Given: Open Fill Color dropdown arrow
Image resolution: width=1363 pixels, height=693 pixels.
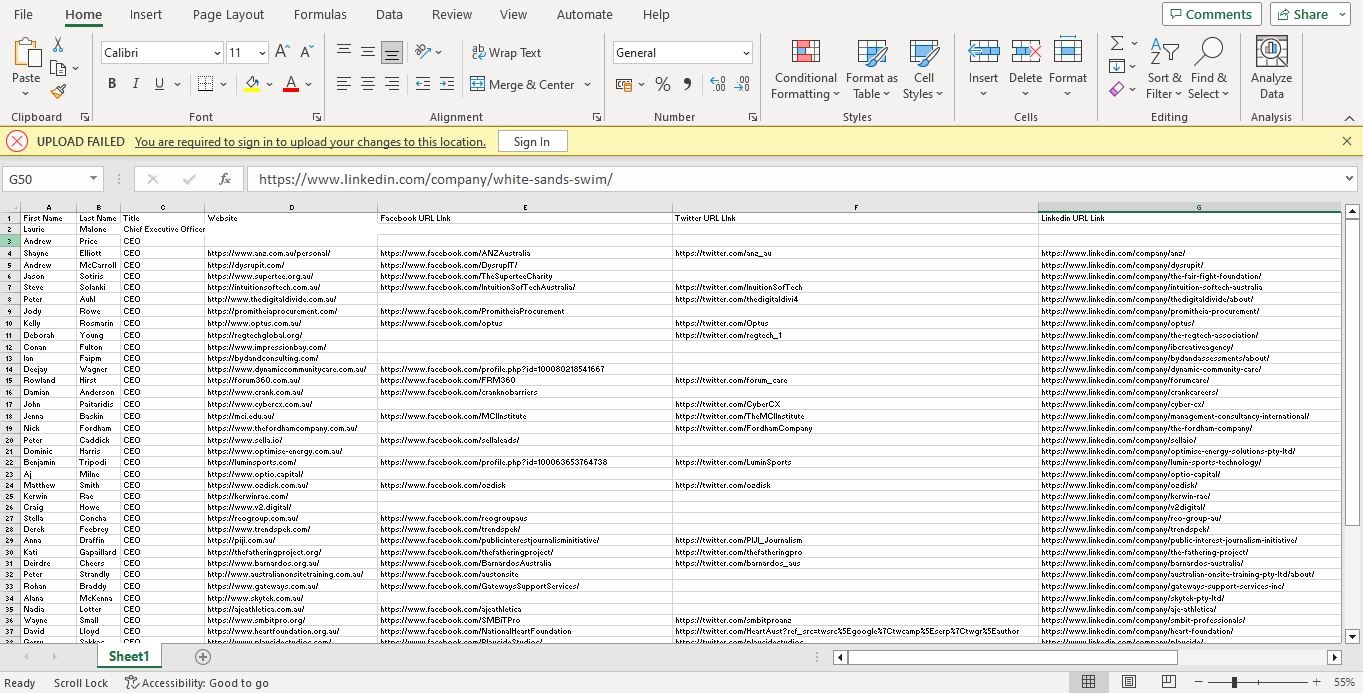Looking at the screenshot, I should coord(269,85).
